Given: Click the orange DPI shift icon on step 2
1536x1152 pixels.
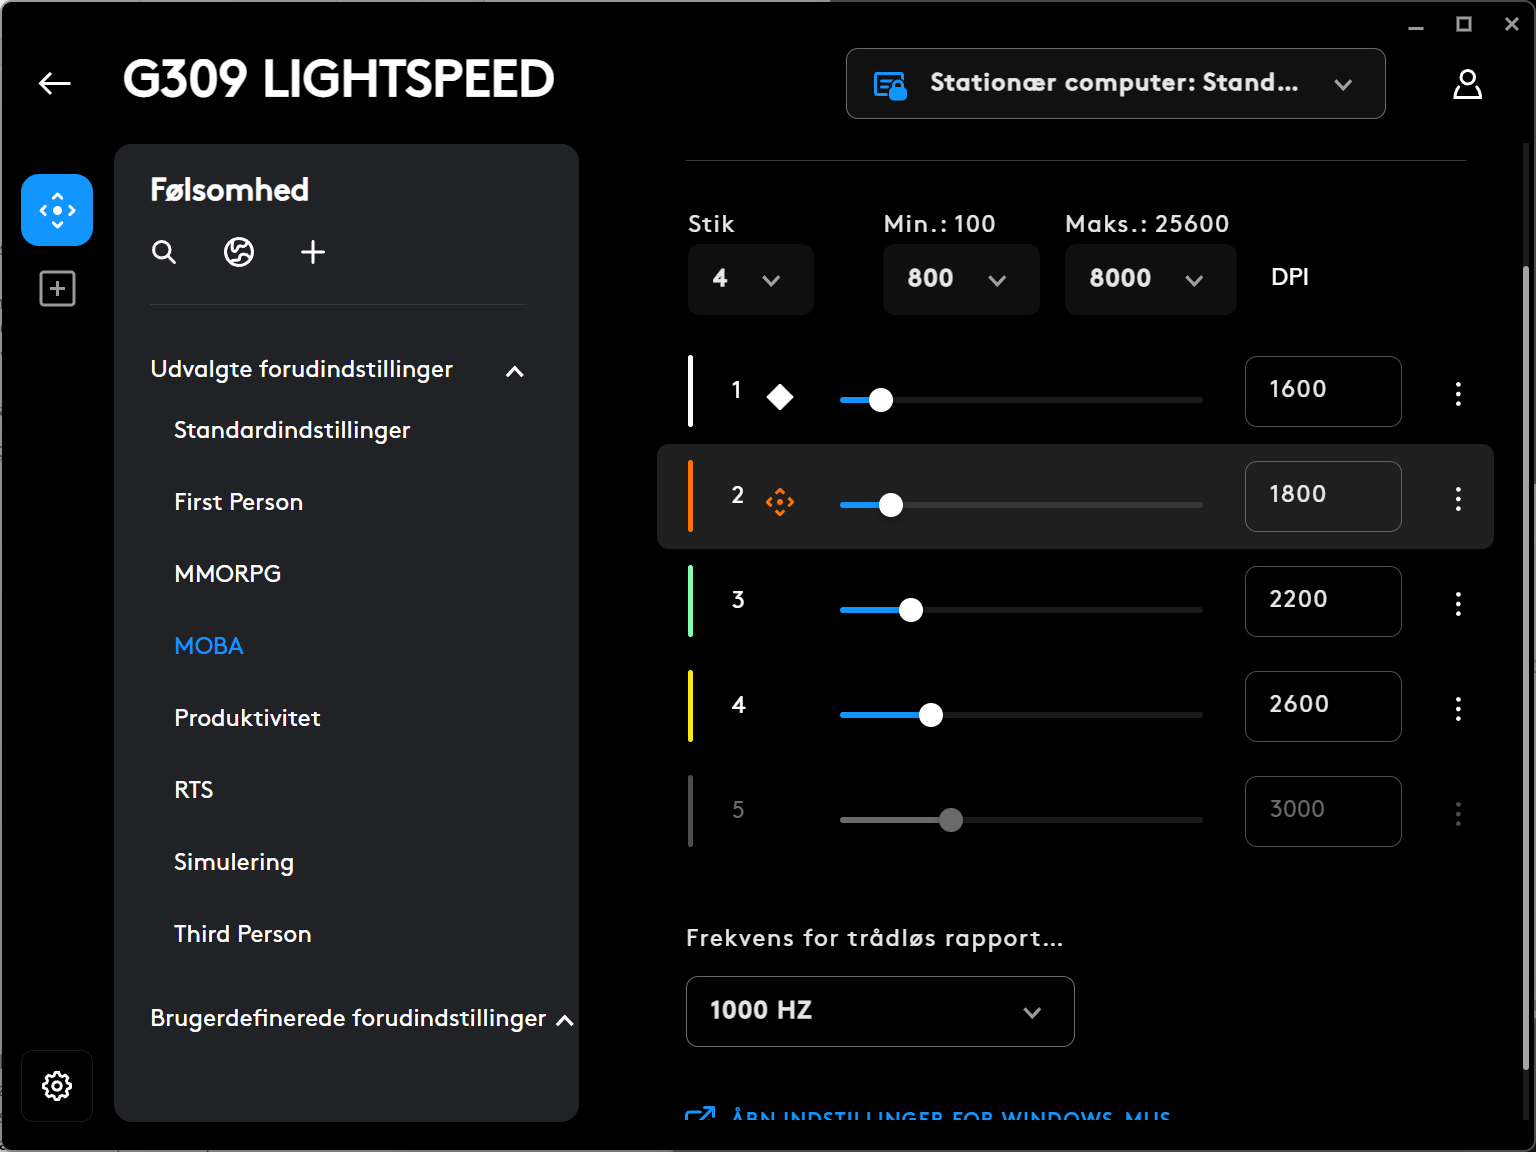Looking at the screenshot, I should click(780, 501).
